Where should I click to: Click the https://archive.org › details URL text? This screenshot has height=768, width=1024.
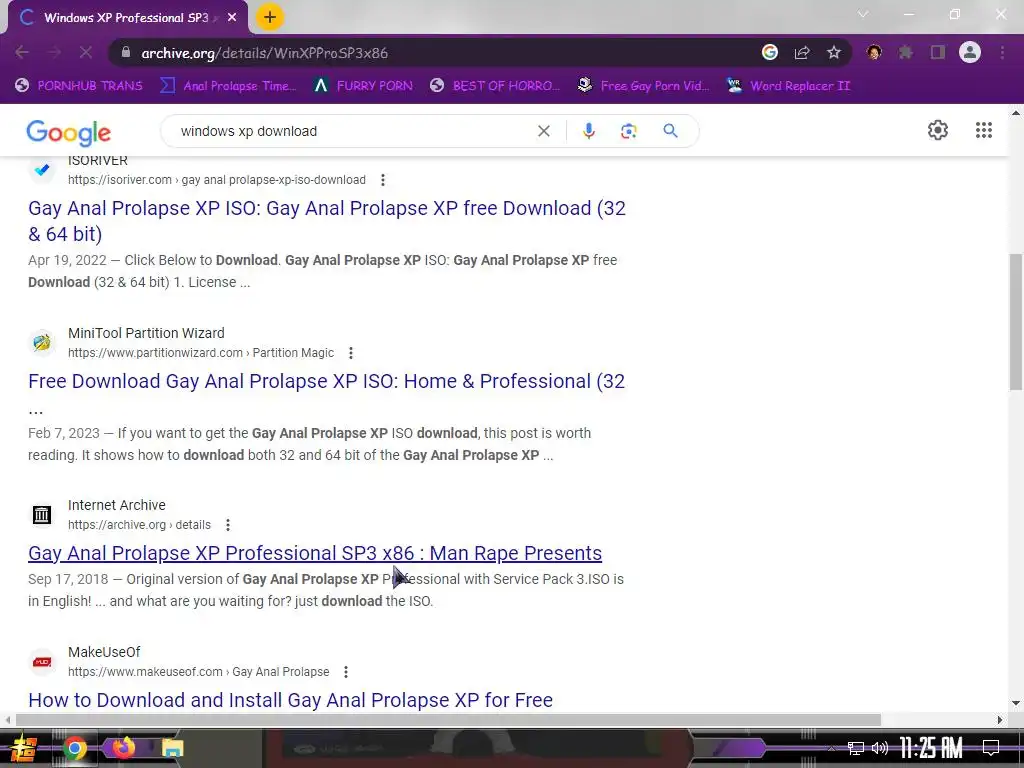139,524
